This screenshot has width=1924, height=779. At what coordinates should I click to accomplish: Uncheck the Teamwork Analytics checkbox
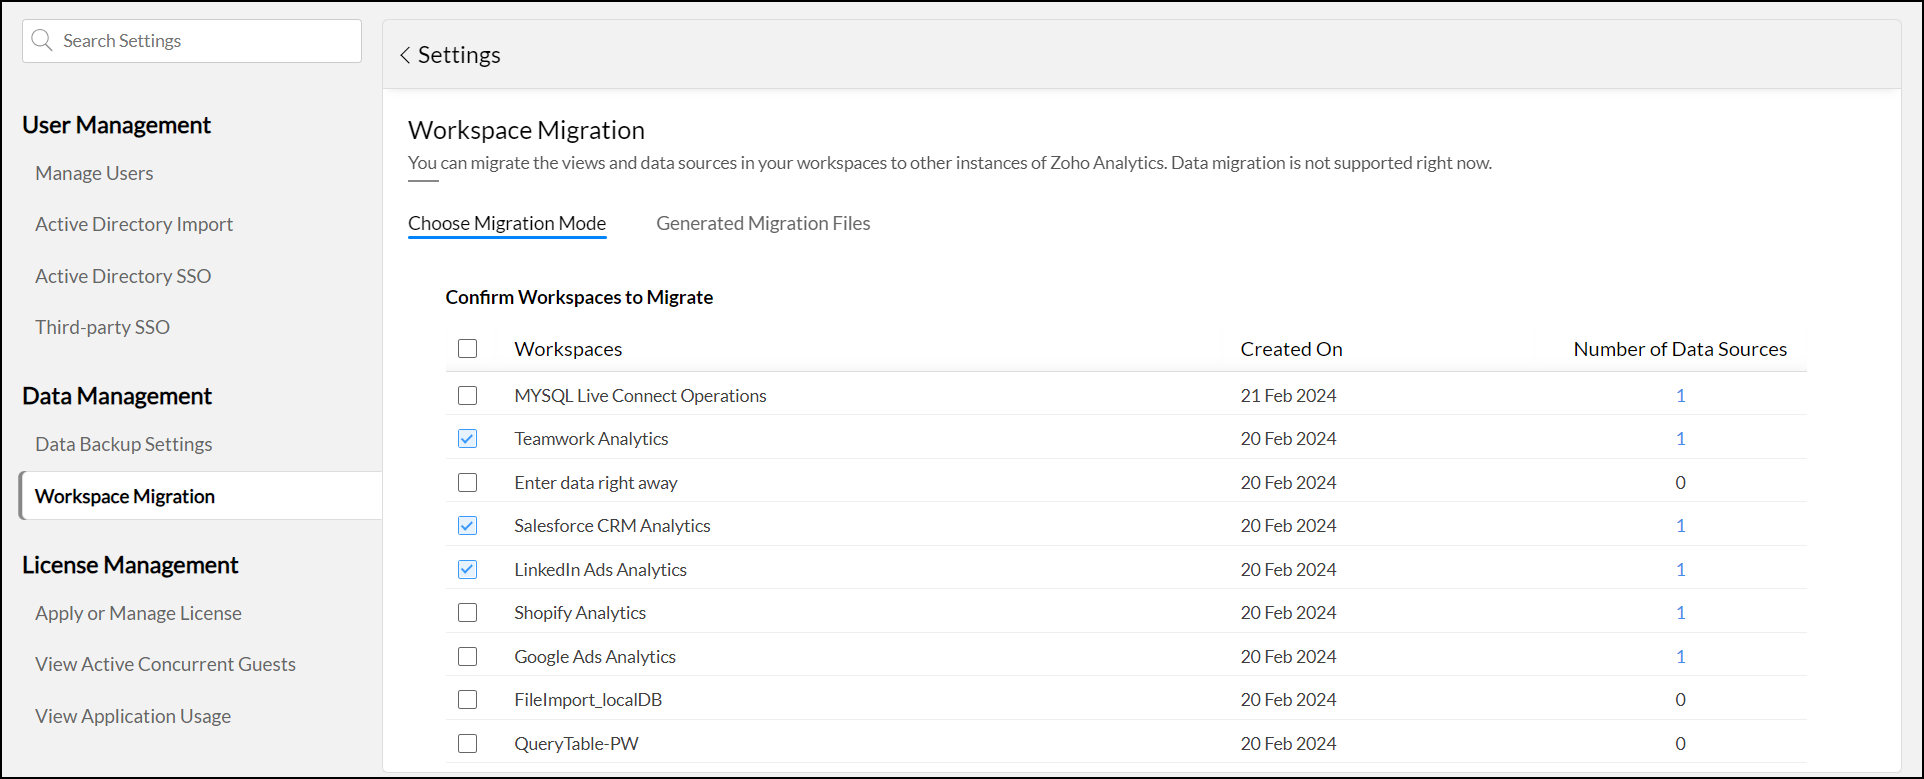pos(467,439)
